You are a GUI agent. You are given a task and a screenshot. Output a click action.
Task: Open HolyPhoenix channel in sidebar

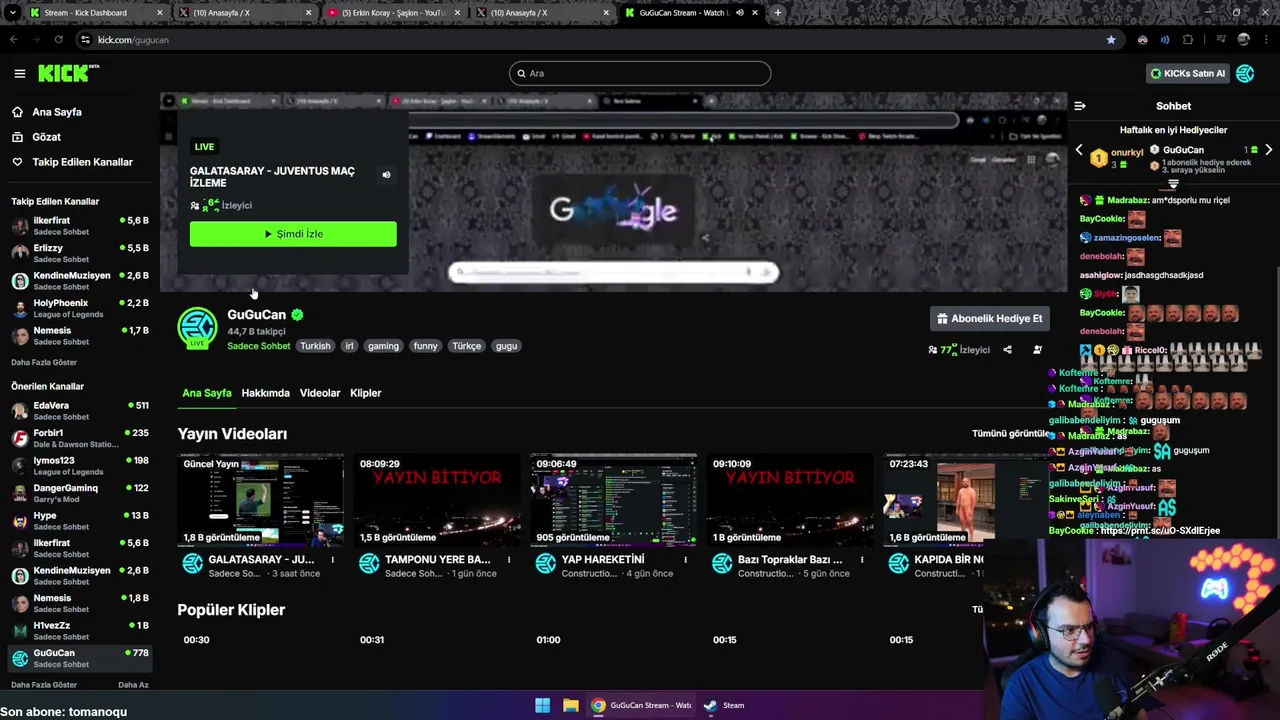pos(80,308)
